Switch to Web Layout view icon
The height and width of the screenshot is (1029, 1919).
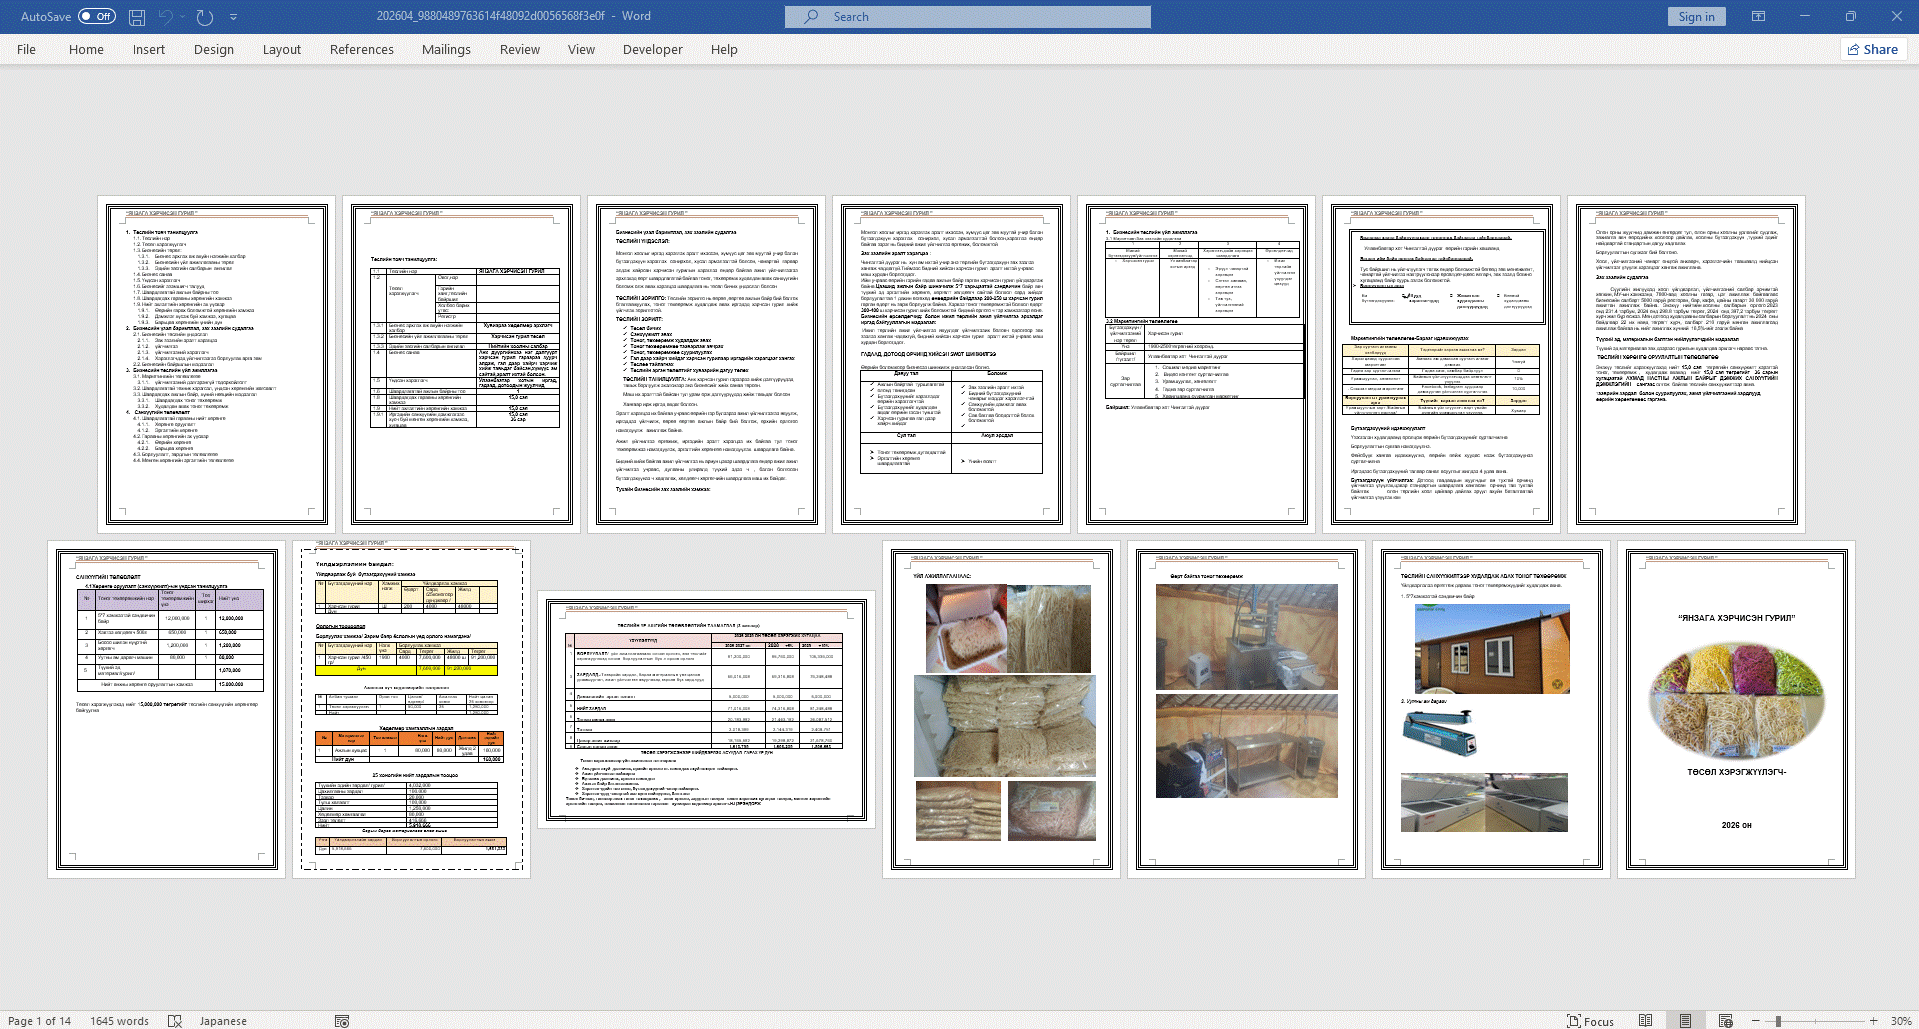(x=1725, y=1021)
